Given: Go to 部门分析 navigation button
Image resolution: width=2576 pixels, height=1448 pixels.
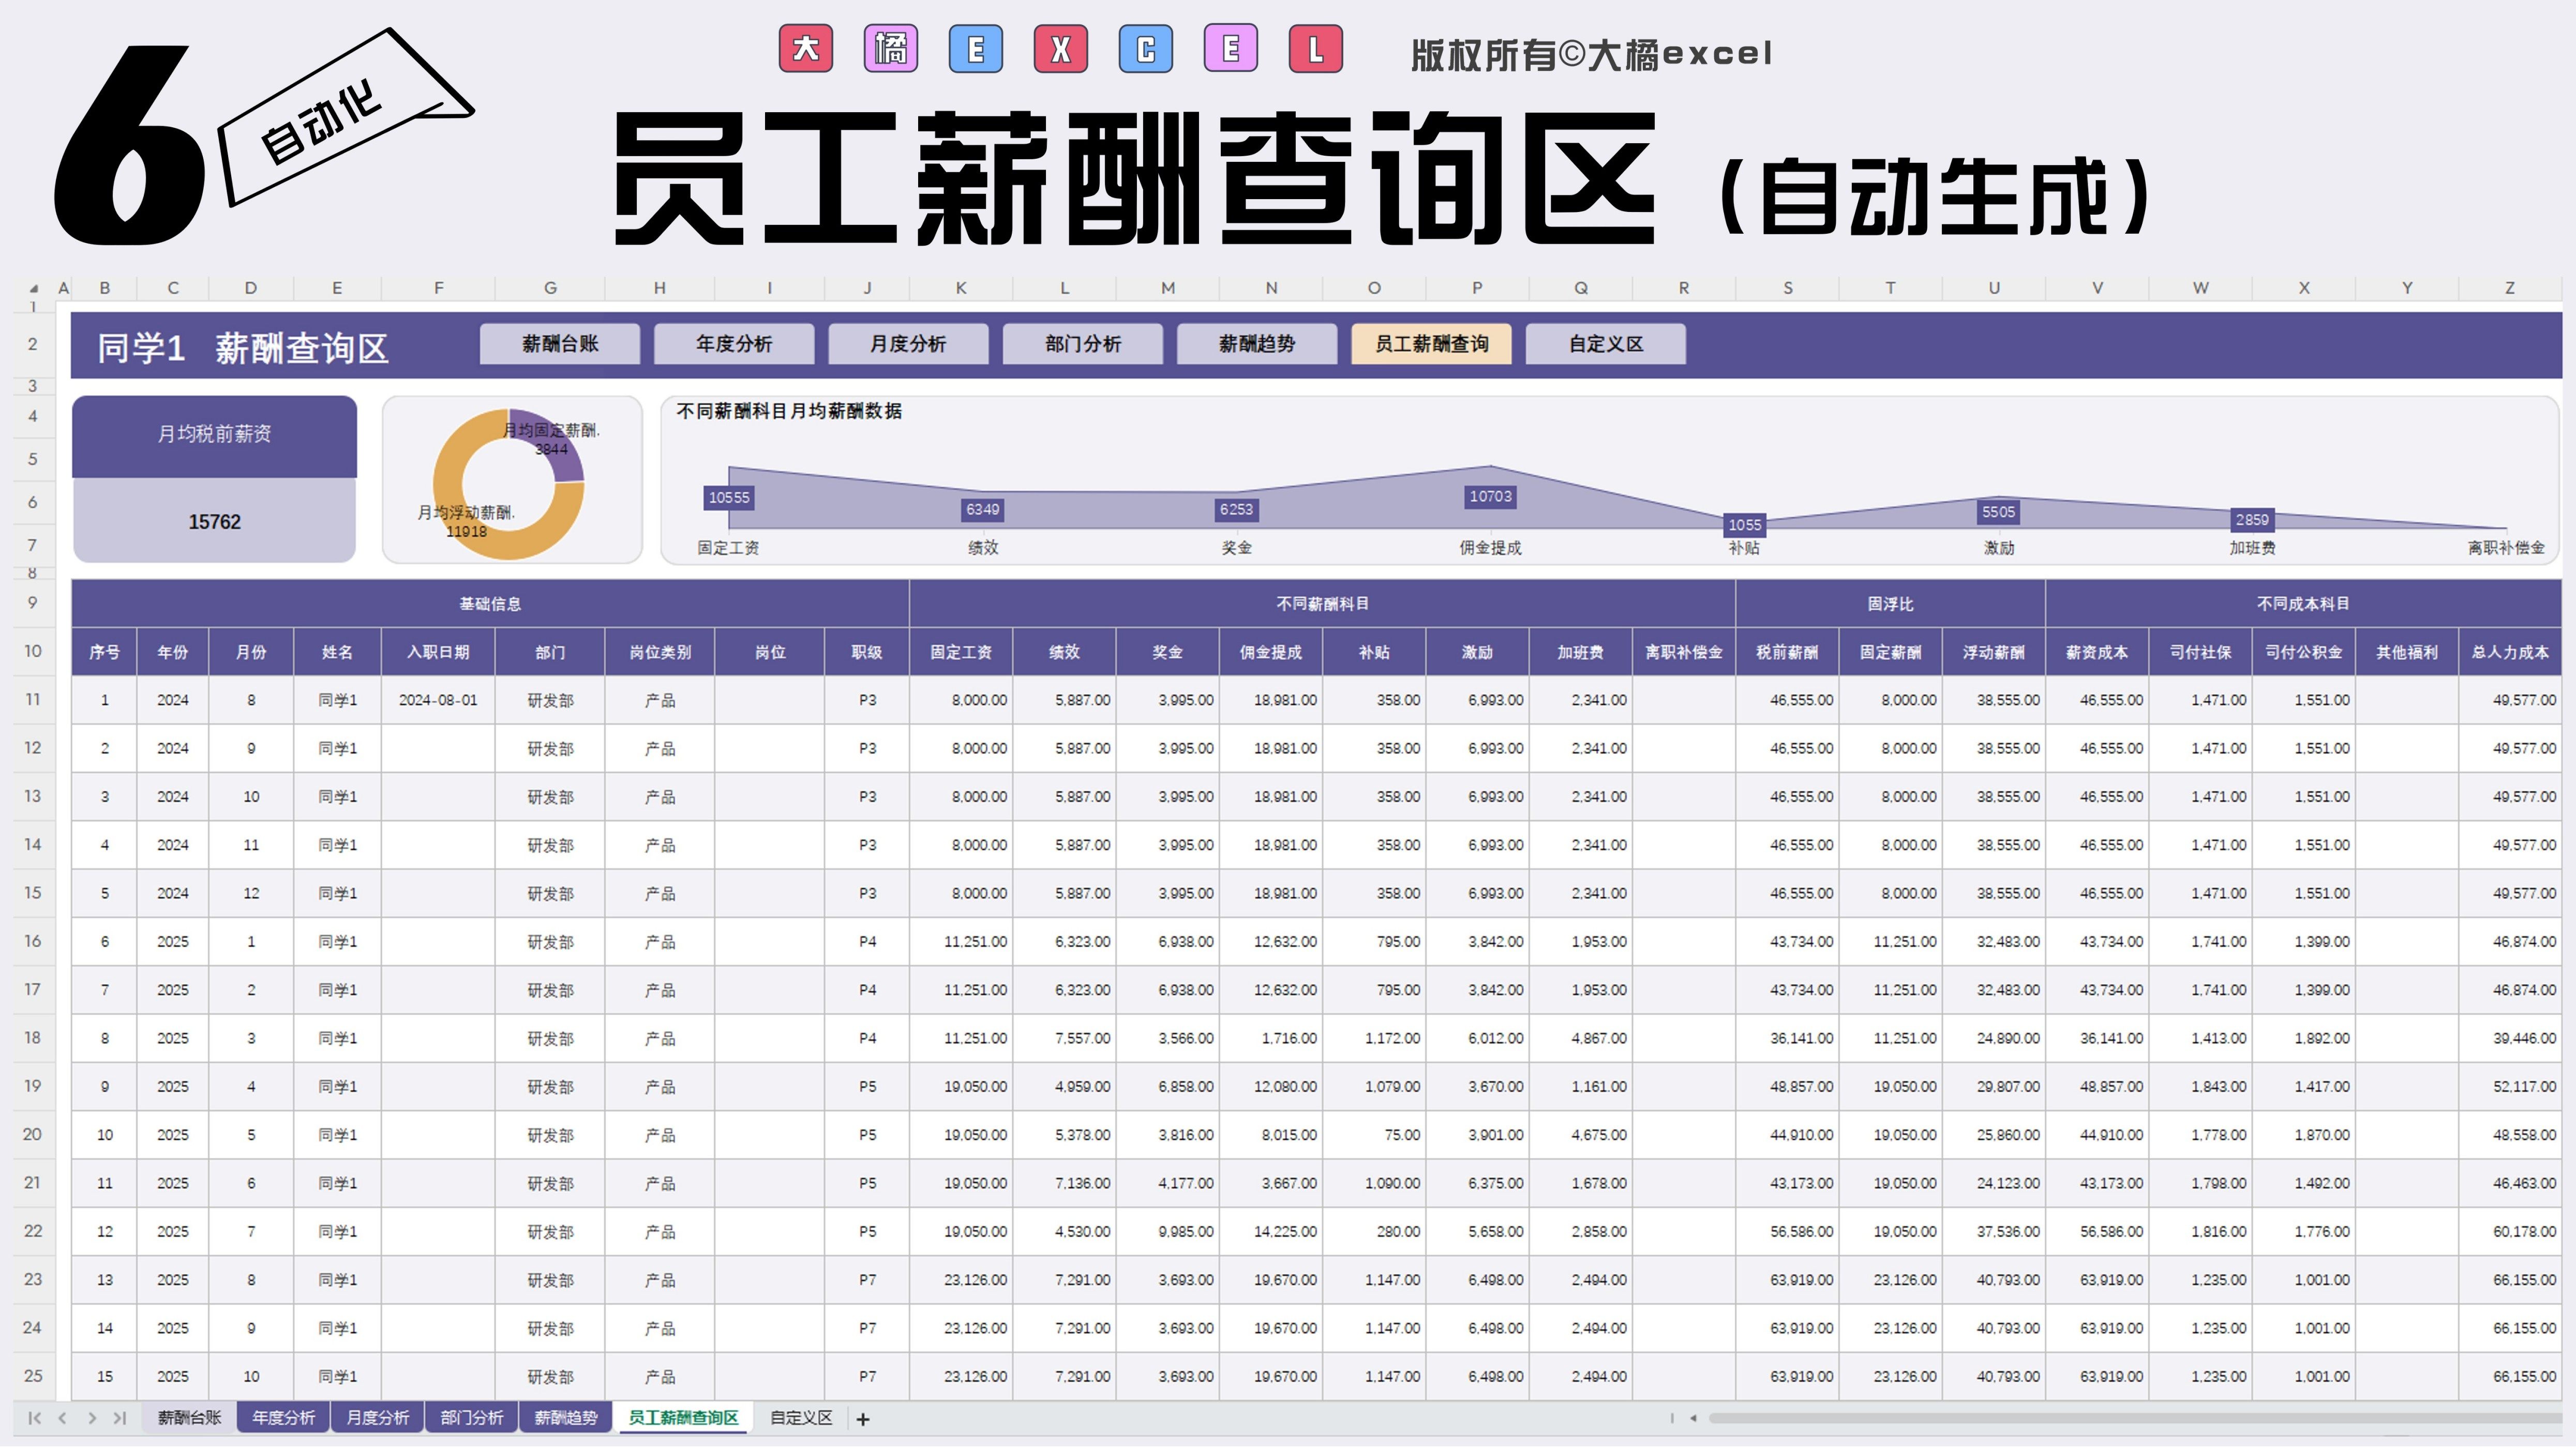Looking at the screenshot, I should 1082,344.
